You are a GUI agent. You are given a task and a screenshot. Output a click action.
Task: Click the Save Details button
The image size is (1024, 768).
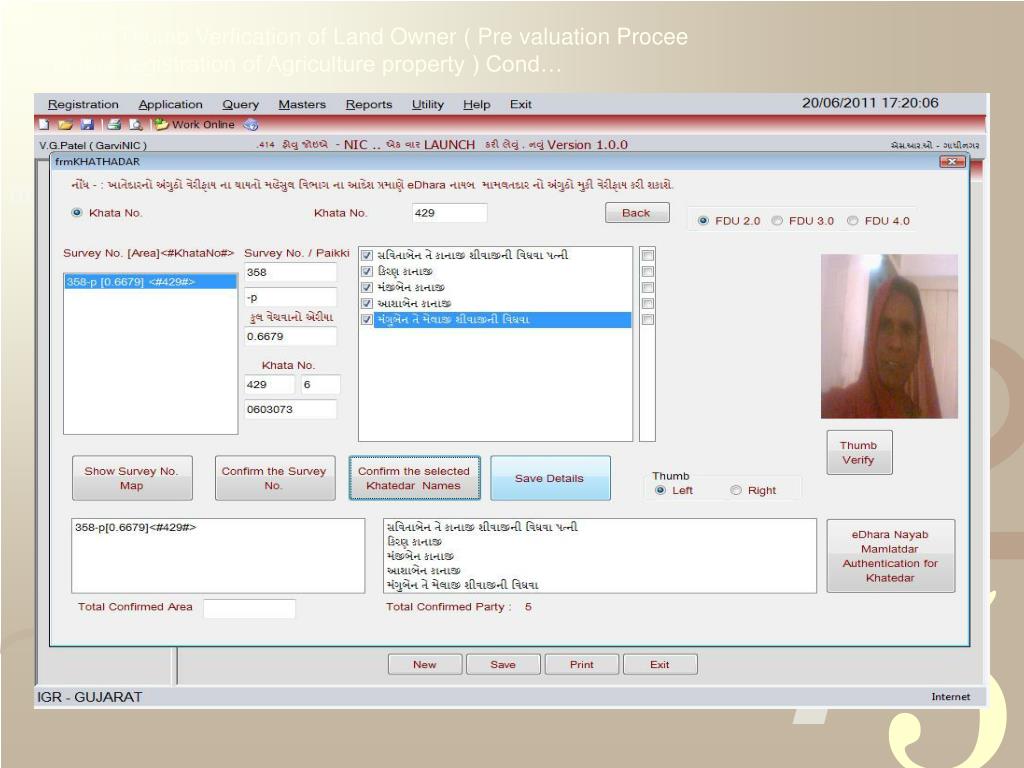point(550,478)
